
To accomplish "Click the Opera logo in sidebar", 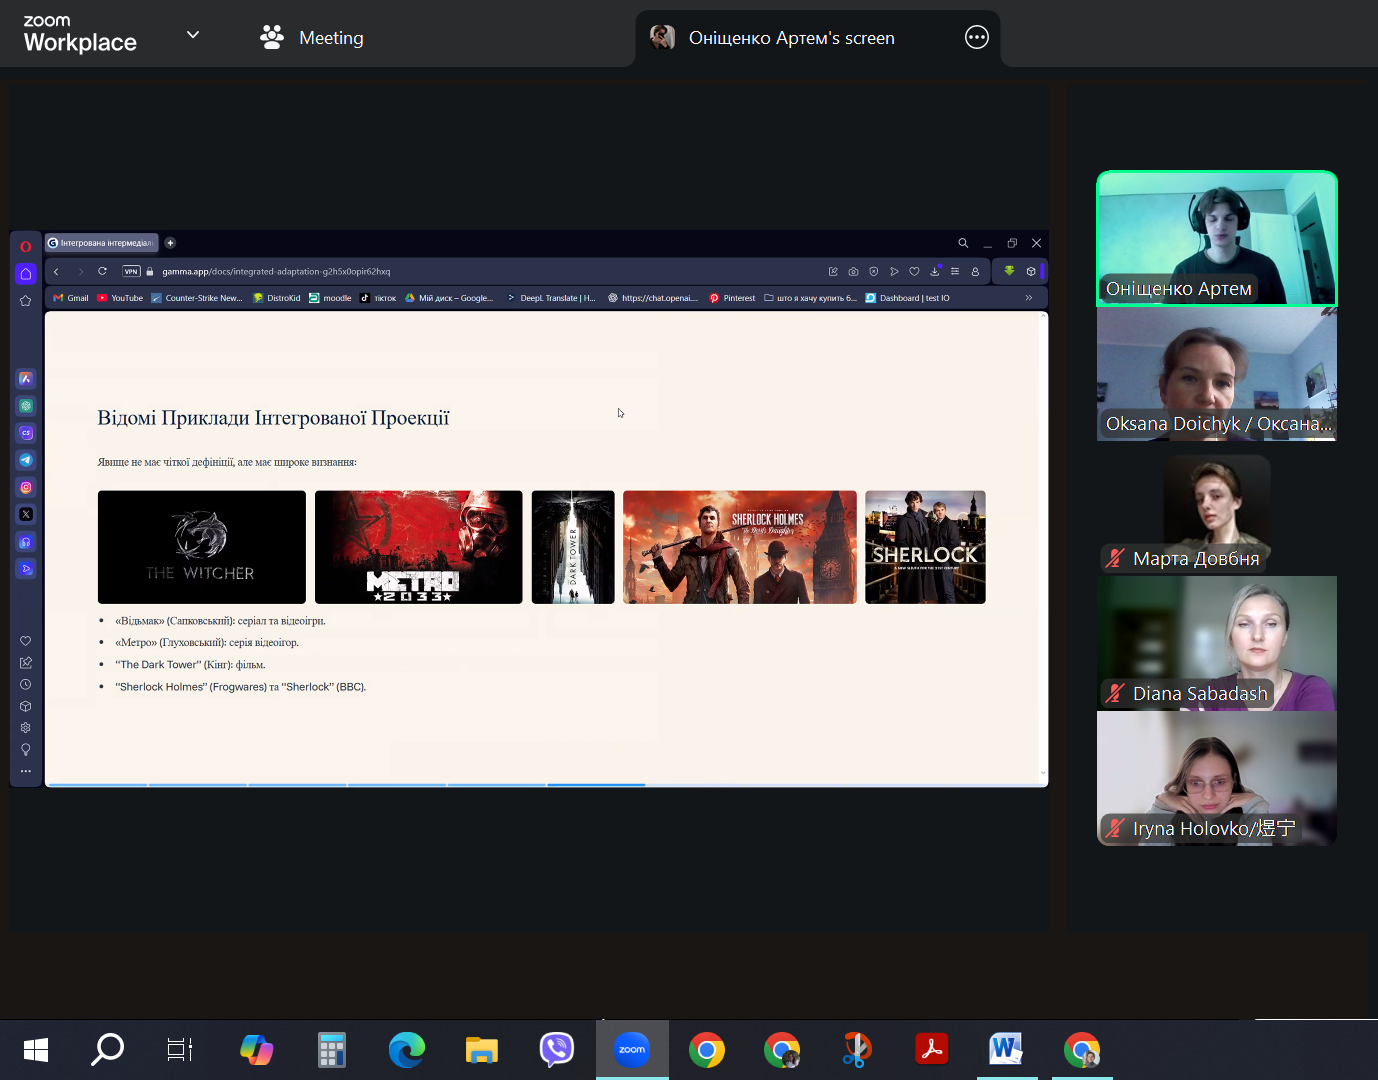I will pos(26,246).
